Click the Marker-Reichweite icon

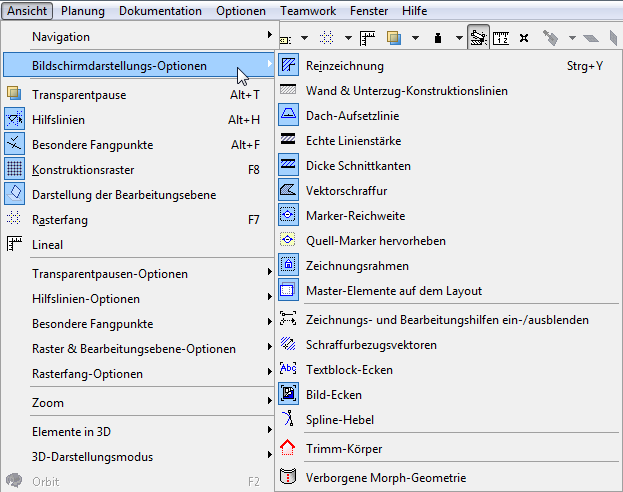pyautogui.click(x=288, y=215)
